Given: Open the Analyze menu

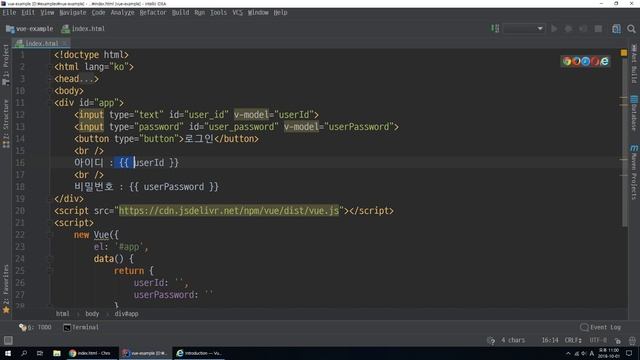Looking at the screenshot, I should point(122,13).
